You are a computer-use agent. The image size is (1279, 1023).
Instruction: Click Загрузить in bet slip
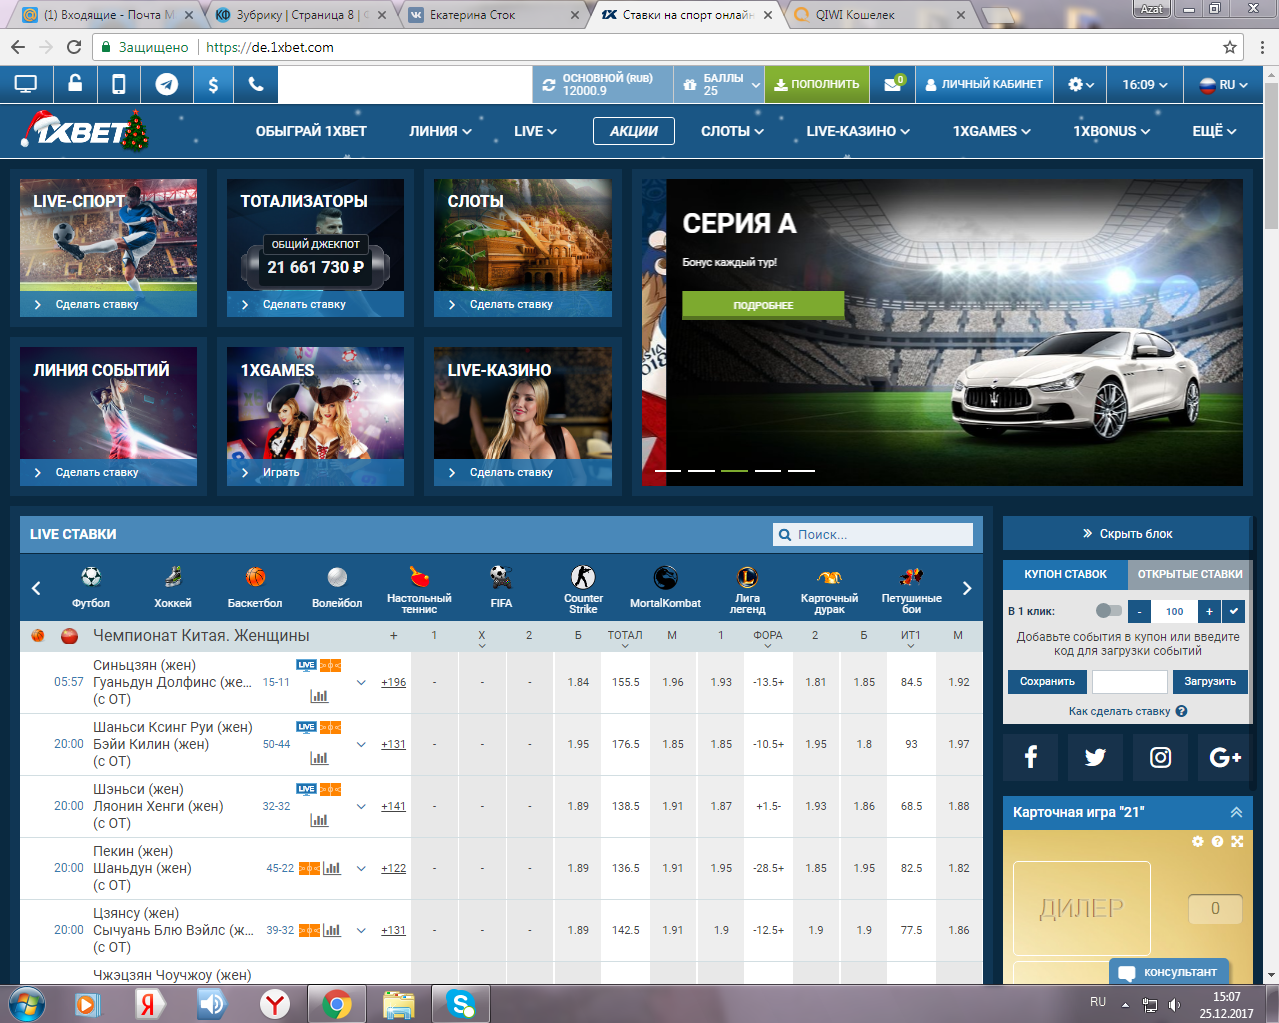click(1210, 682)
